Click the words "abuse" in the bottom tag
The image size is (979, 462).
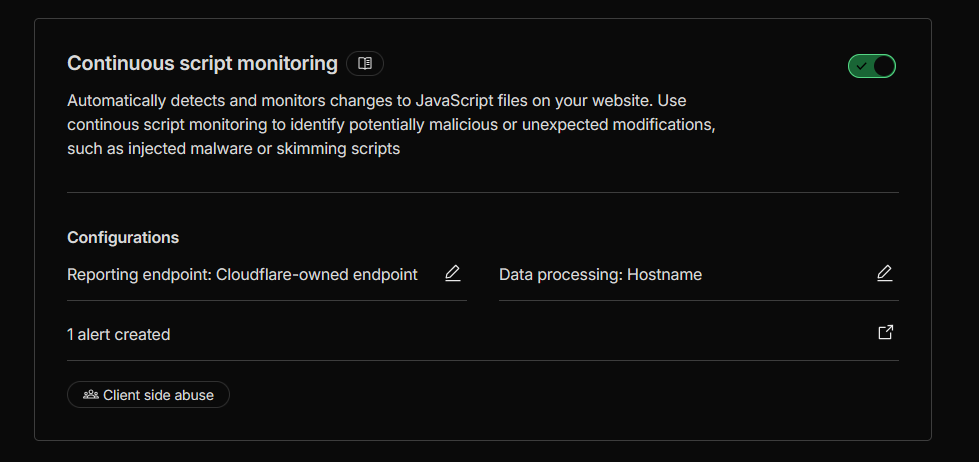(x=194, y=395)
